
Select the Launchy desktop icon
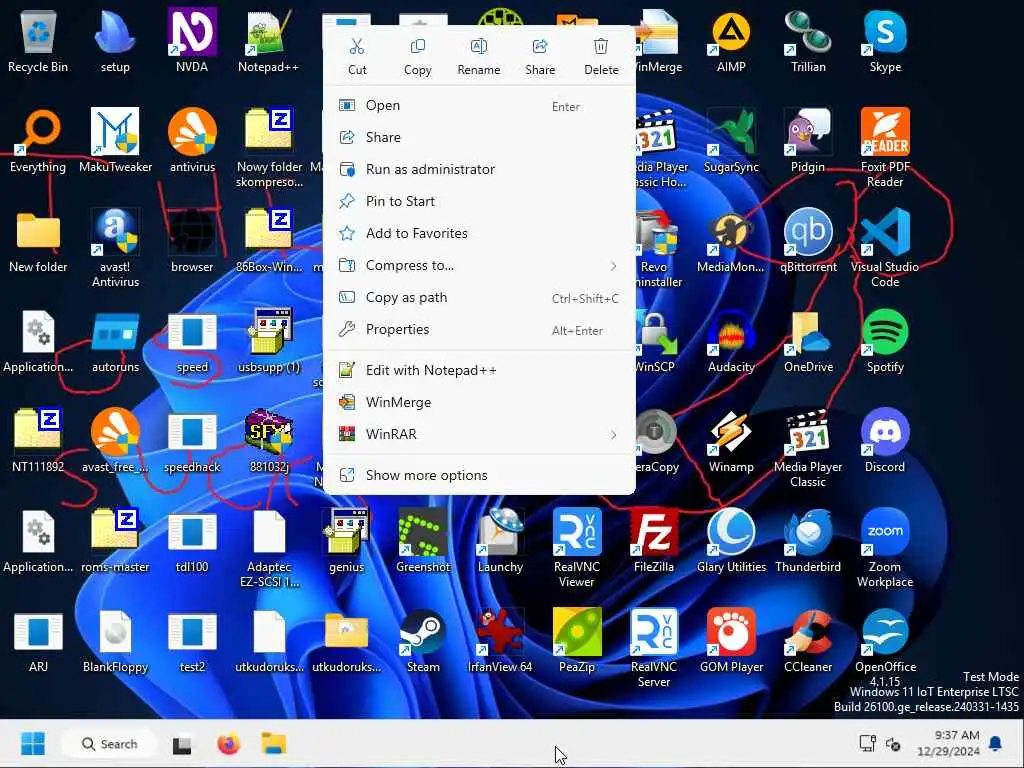(500, 541)
